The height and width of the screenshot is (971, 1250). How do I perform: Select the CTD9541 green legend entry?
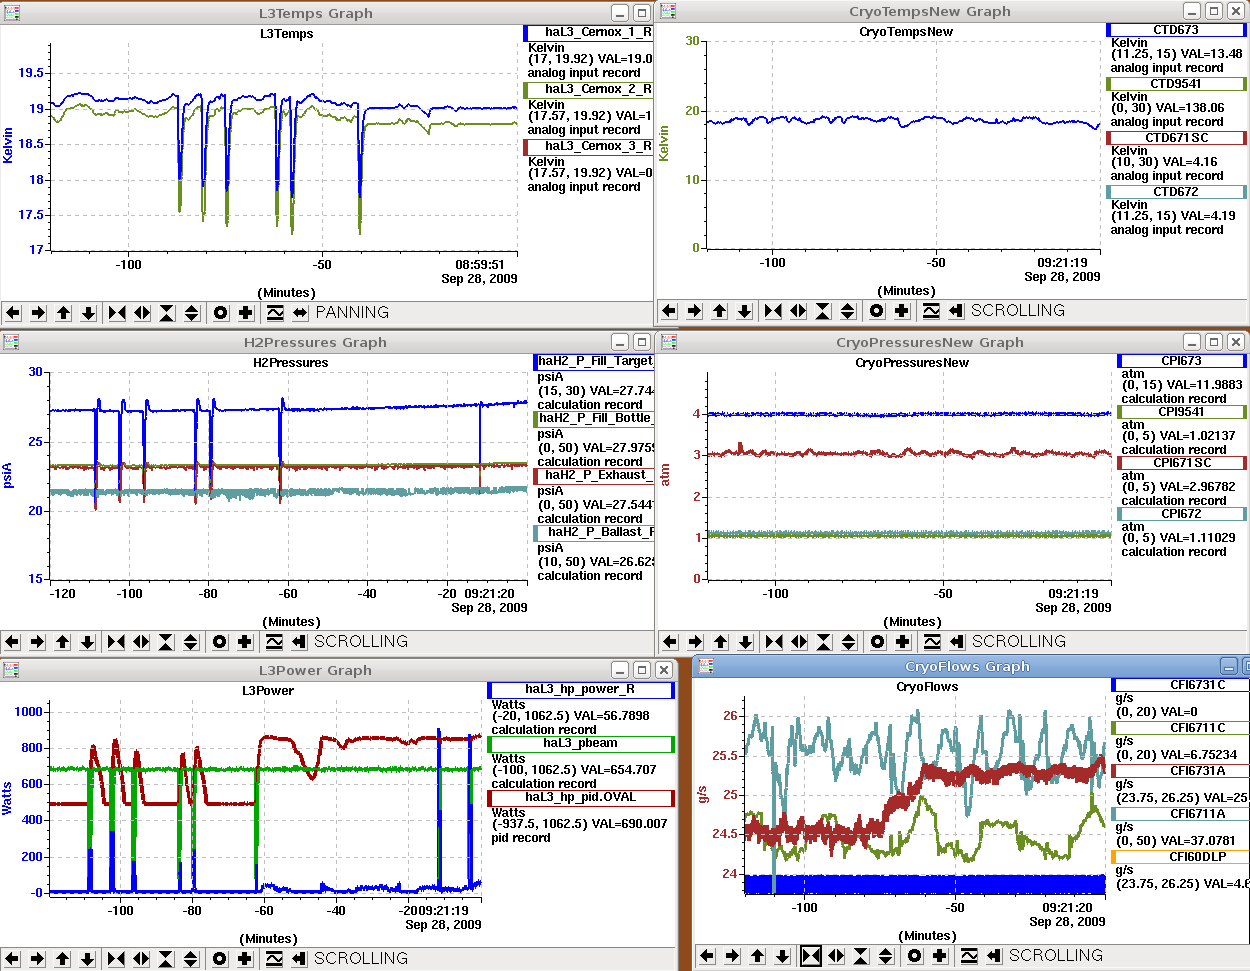[1176, 84]
